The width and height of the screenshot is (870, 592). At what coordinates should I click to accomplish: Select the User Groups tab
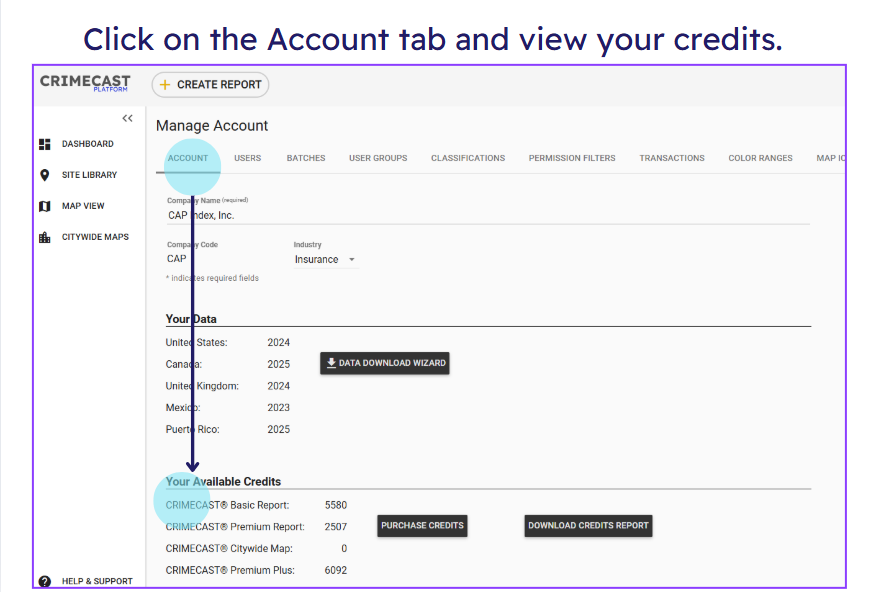click(x=378, y=158)
